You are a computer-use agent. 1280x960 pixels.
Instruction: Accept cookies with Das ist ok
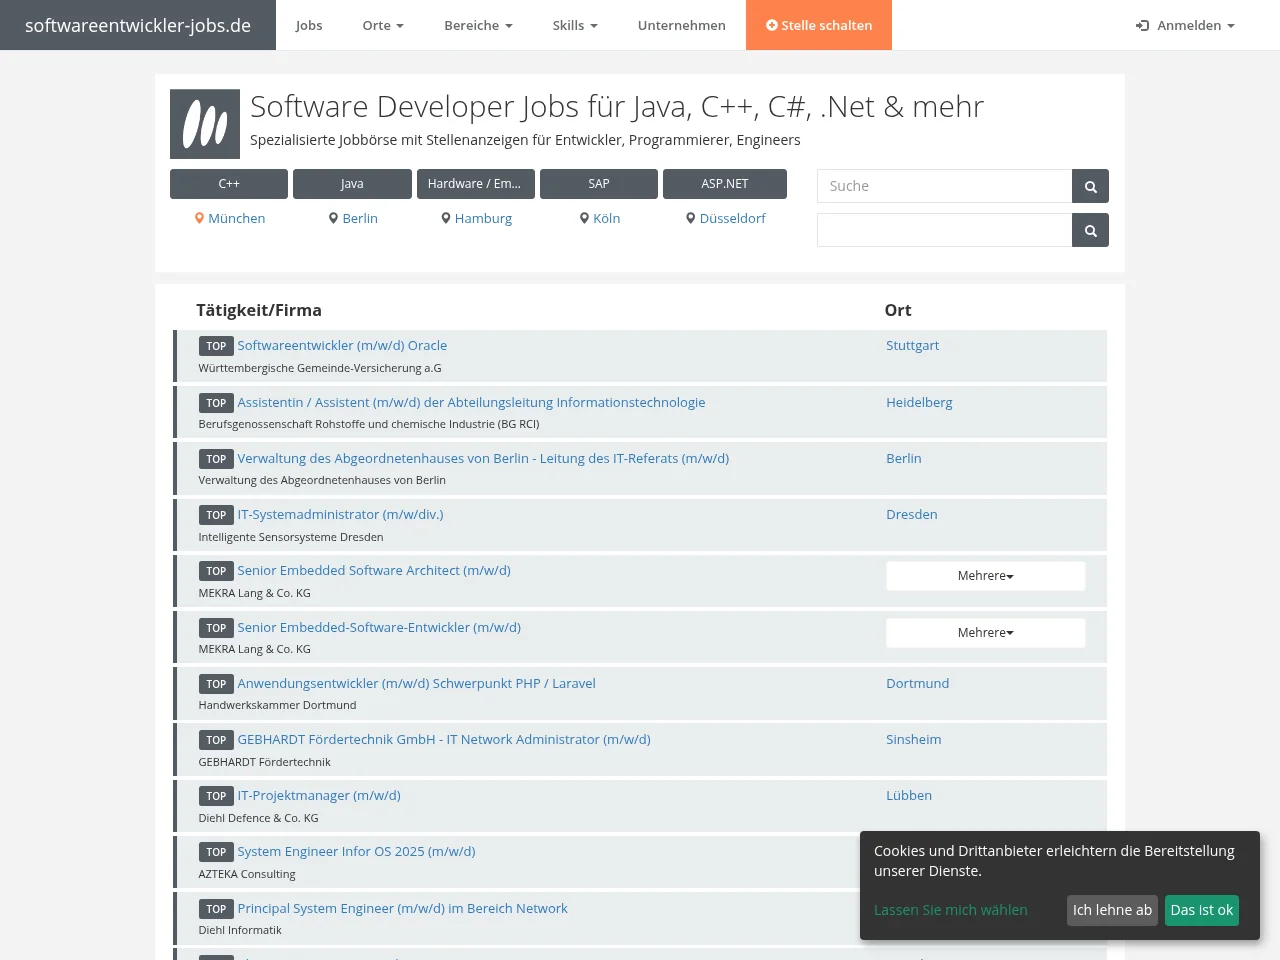(x=1202, y=910)
